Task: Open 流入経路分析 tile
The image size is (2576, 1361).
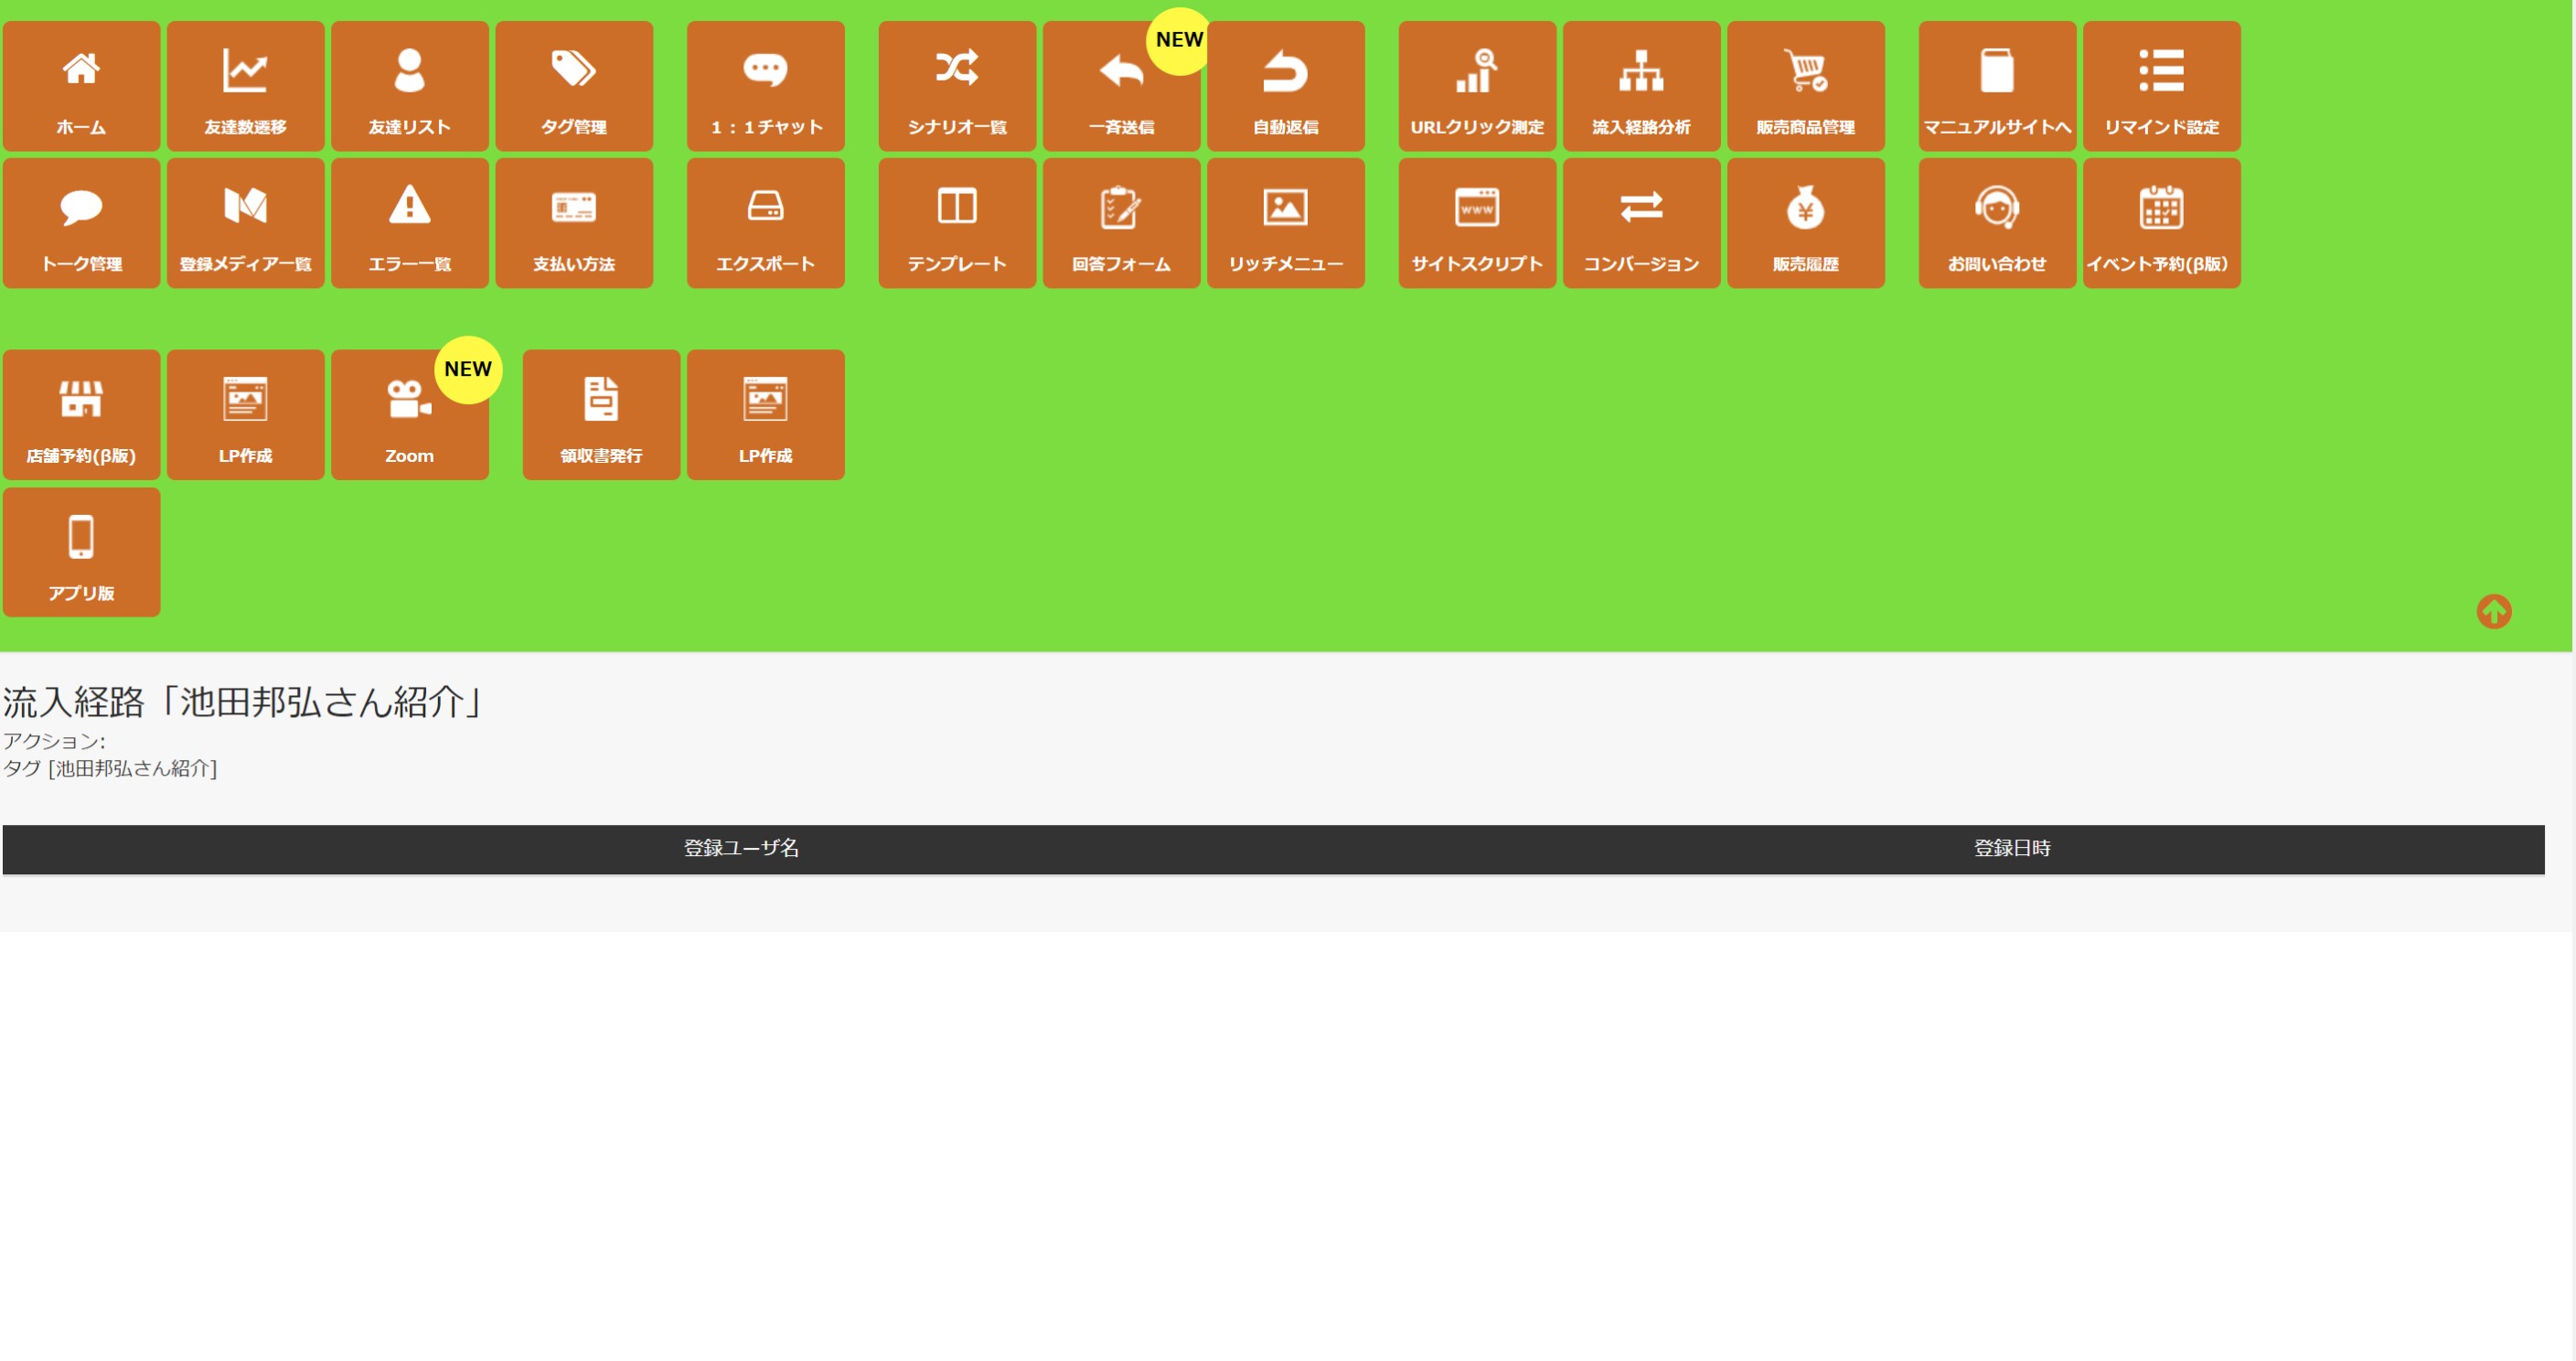Action: pos(1641,86)
